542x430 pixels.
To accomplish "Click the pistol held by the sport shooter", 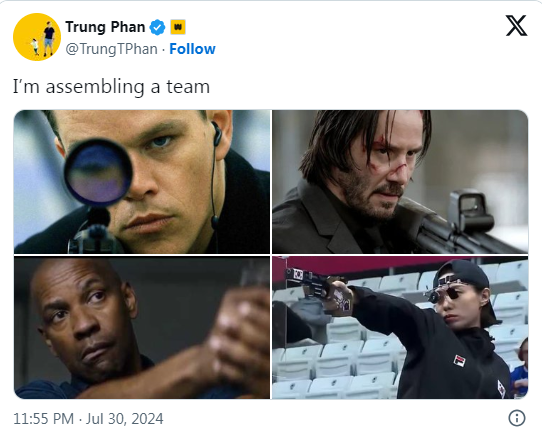I will point(316,284).
